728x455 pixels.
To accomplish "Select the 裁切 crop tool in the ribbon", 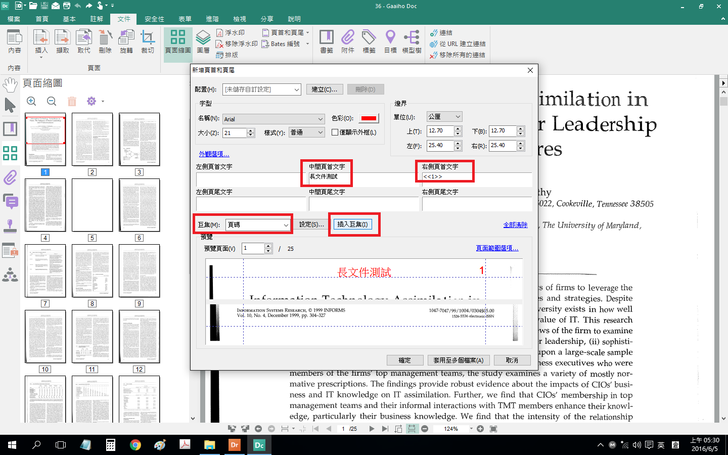I will pos(147,41).
